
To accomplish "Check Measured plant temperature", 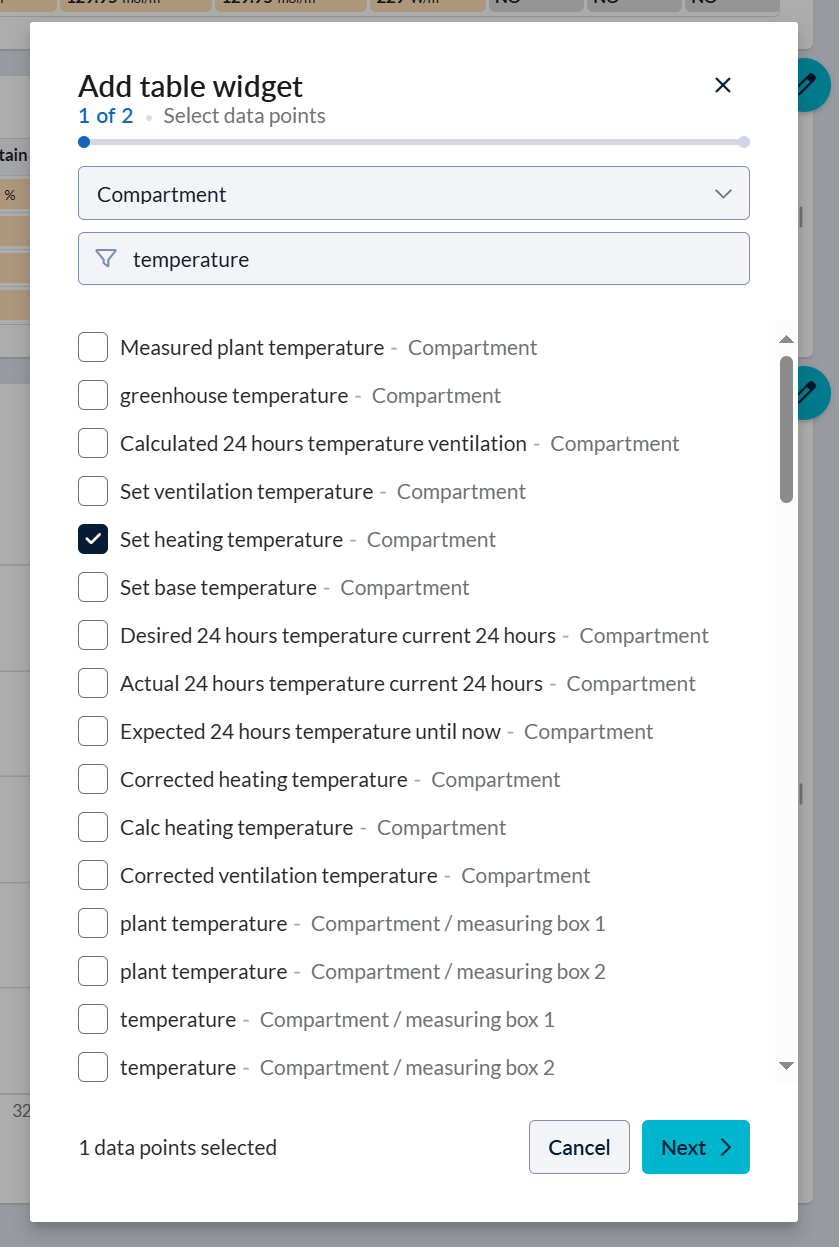I will pyautogui.click(x=92, y=347).
